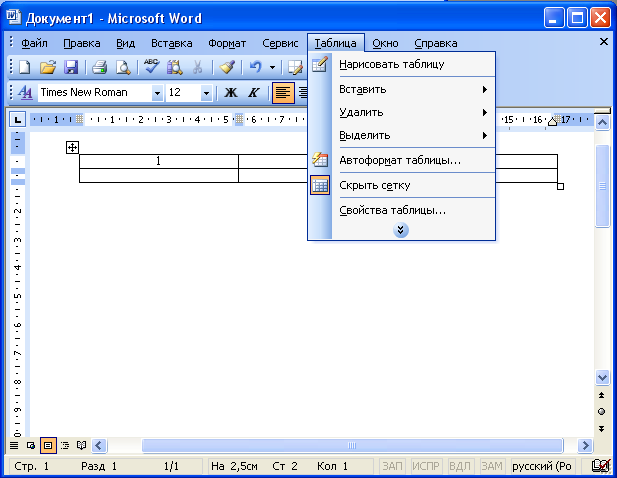
Task: Toggle ВДЛ extend selection indicator
Action: (x=460, y=466)
